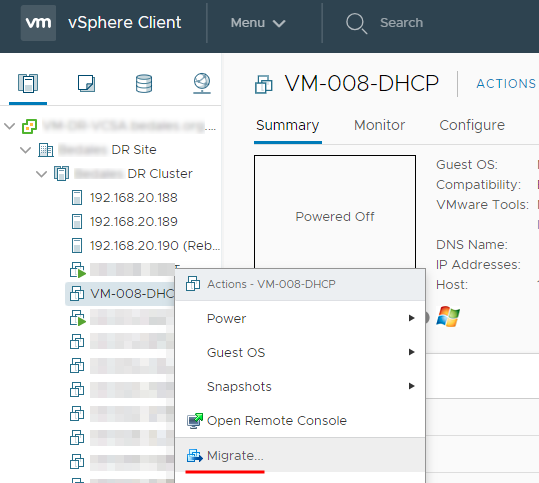Expand the Power submenu
Image resolution: width=539 pixels, height=483 pixels.
pos(300,319)
